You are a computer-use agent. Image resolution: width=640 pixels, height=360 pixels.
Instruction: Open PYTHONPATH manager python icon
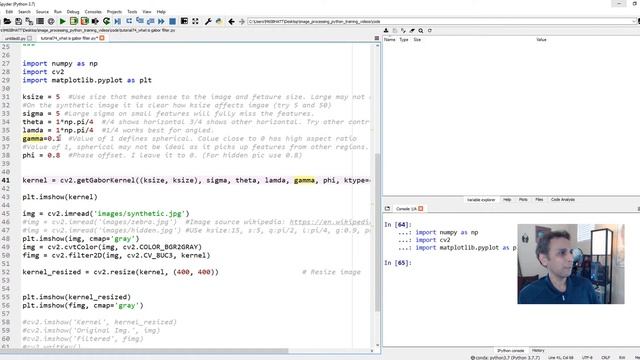click(x=219, y=21)
